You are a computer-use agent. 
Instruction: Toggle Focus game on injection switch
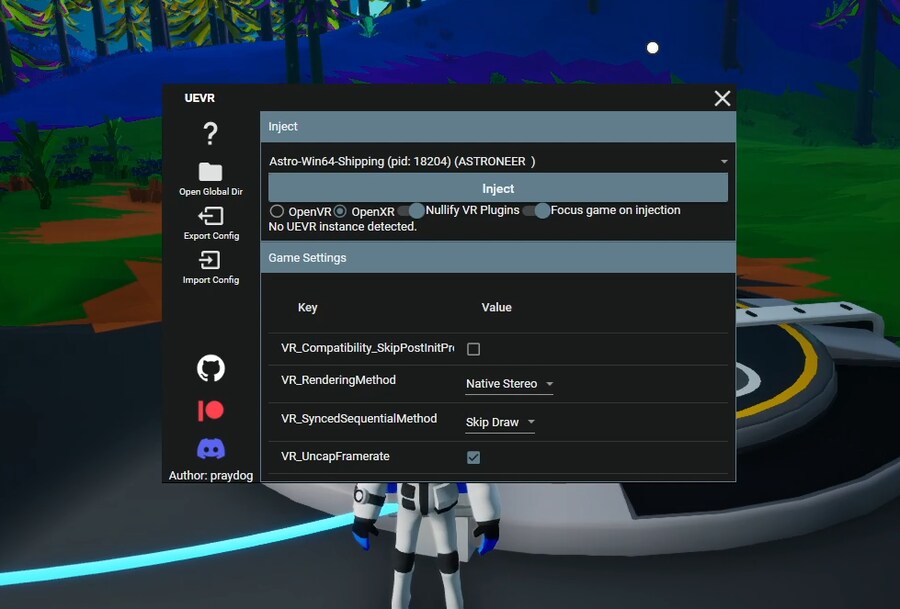click(x=537, y=211)
